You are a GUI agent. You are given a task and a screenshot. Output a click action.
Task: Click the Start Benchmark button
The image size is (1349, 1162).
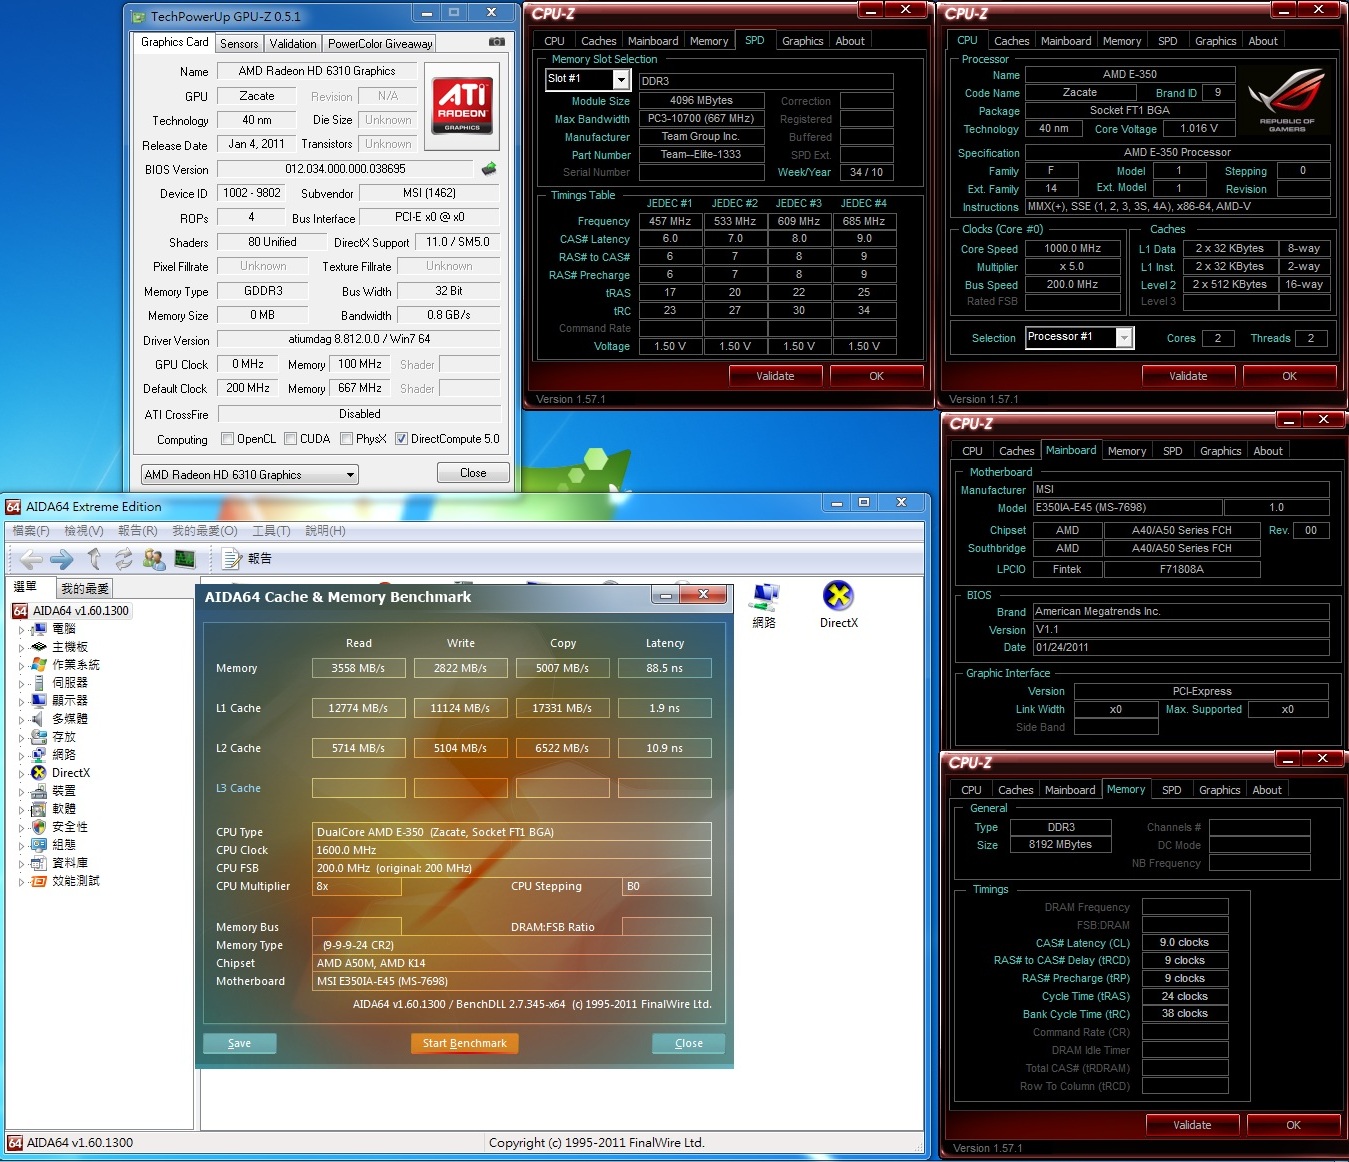point(464,1043)
